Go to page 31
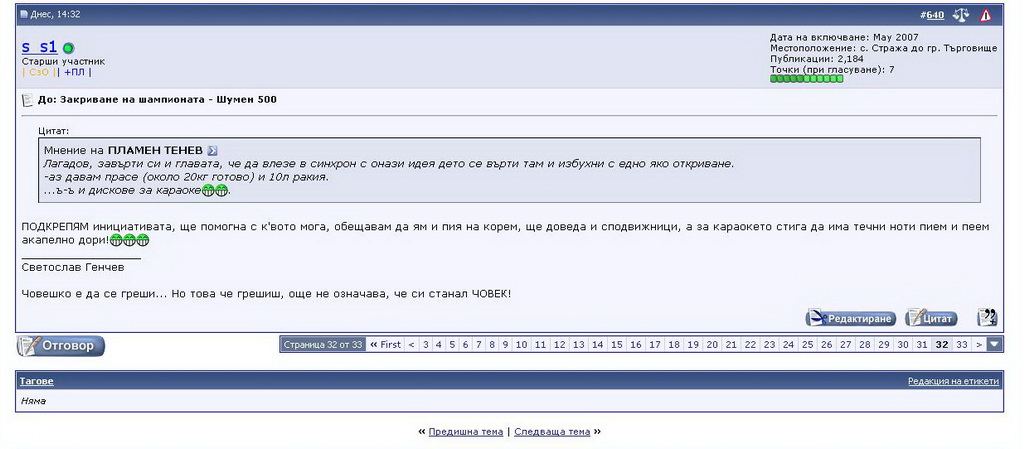This screenshot has height=449, width=1024. coord(921,345)
